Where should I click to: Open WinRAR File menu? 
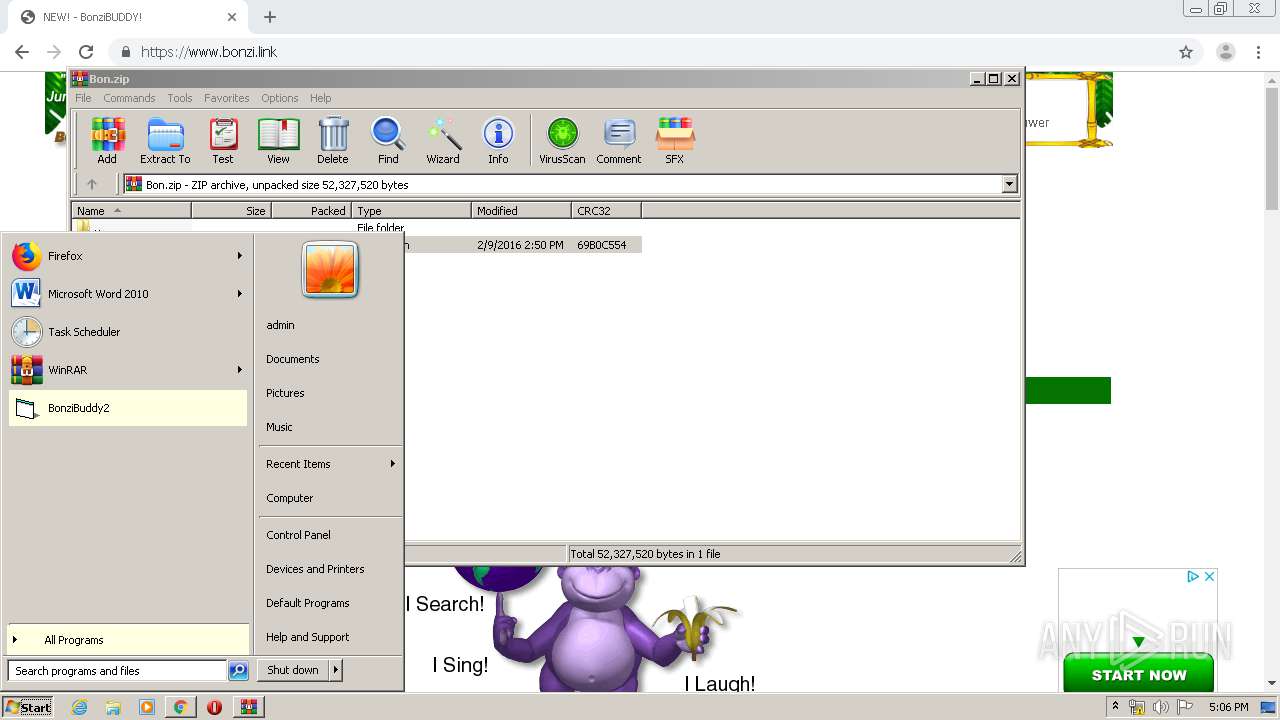[83, 98]
